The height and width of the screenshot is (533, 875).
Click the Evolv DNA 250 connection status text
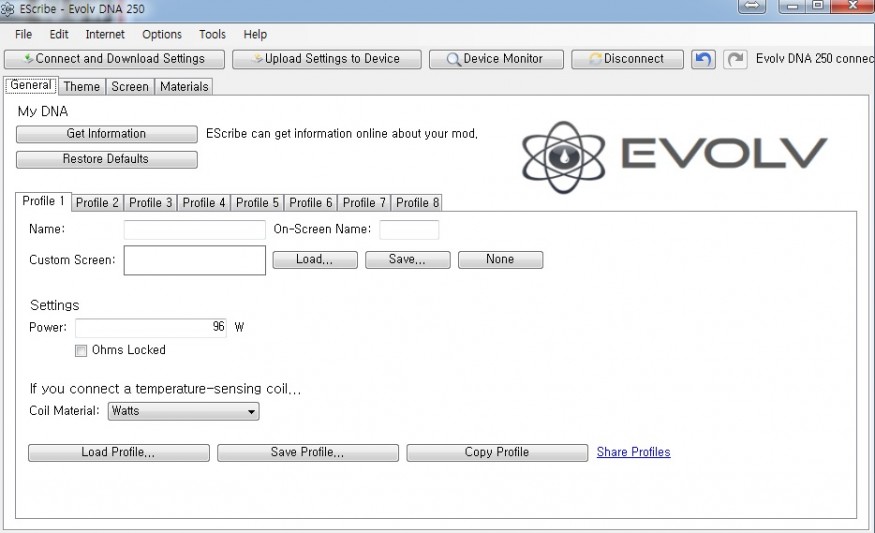point(815,59)
